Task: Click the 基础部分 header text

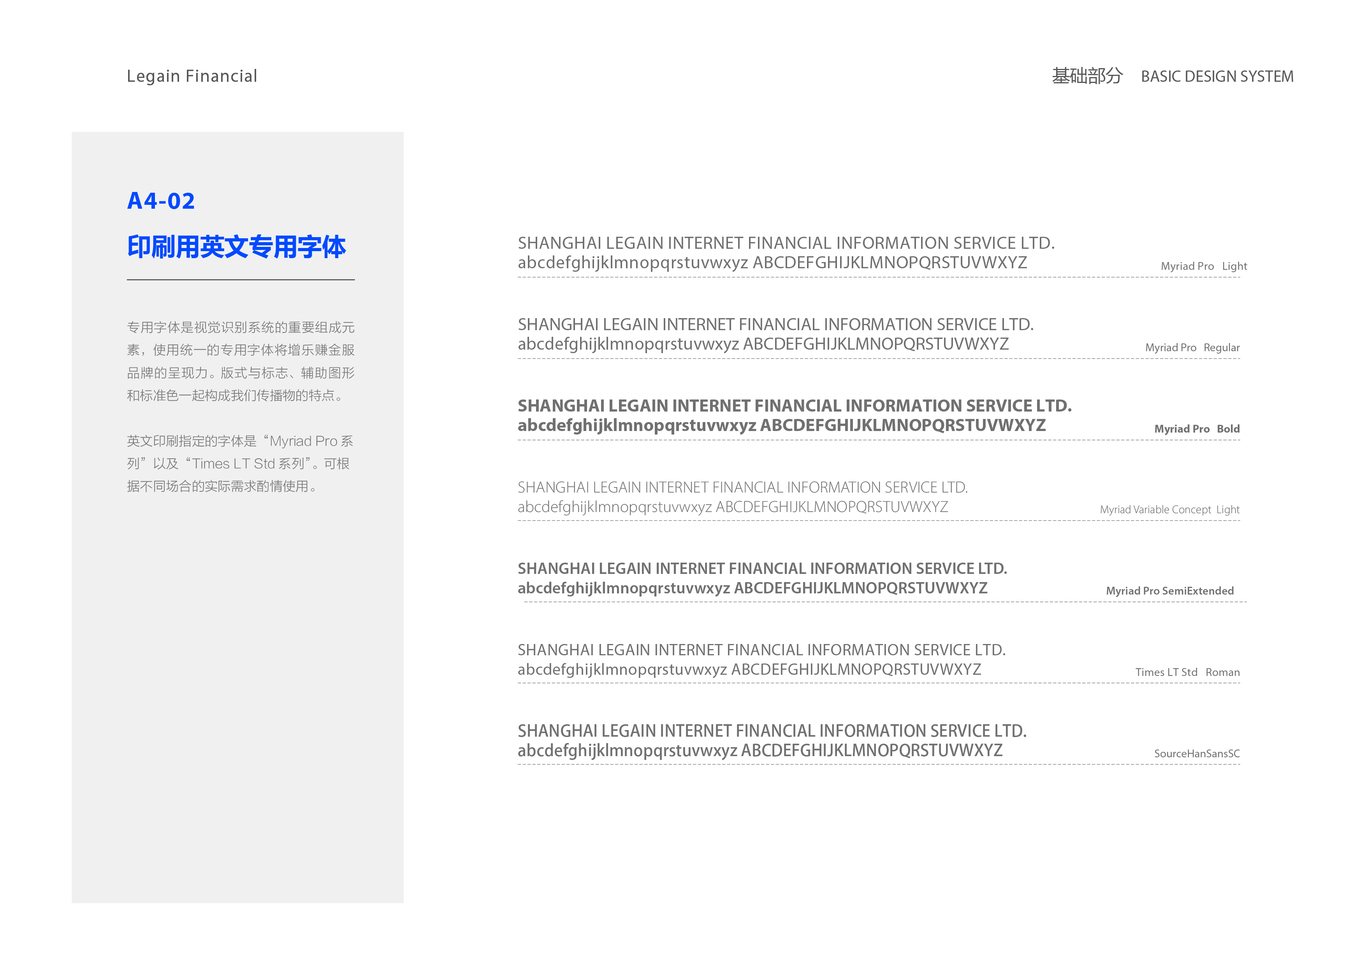Action: [1087, 76]
